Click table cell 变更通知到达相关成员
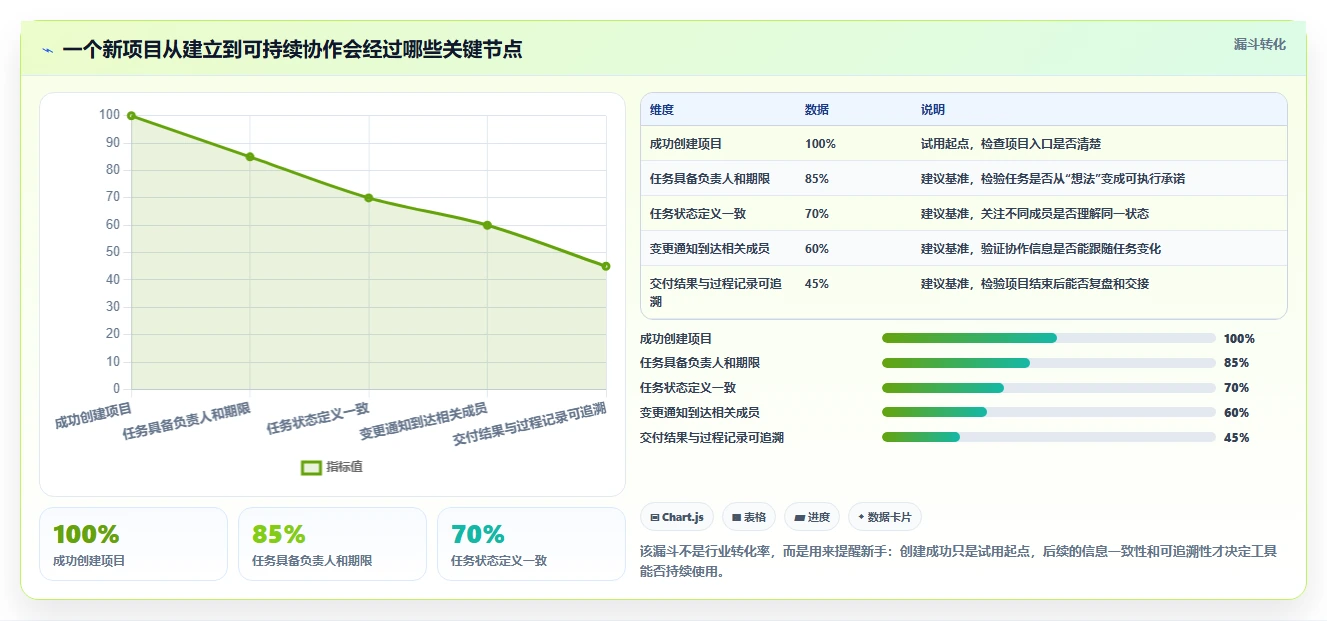Screen dimensions: 1327x621 coord(710,249)
